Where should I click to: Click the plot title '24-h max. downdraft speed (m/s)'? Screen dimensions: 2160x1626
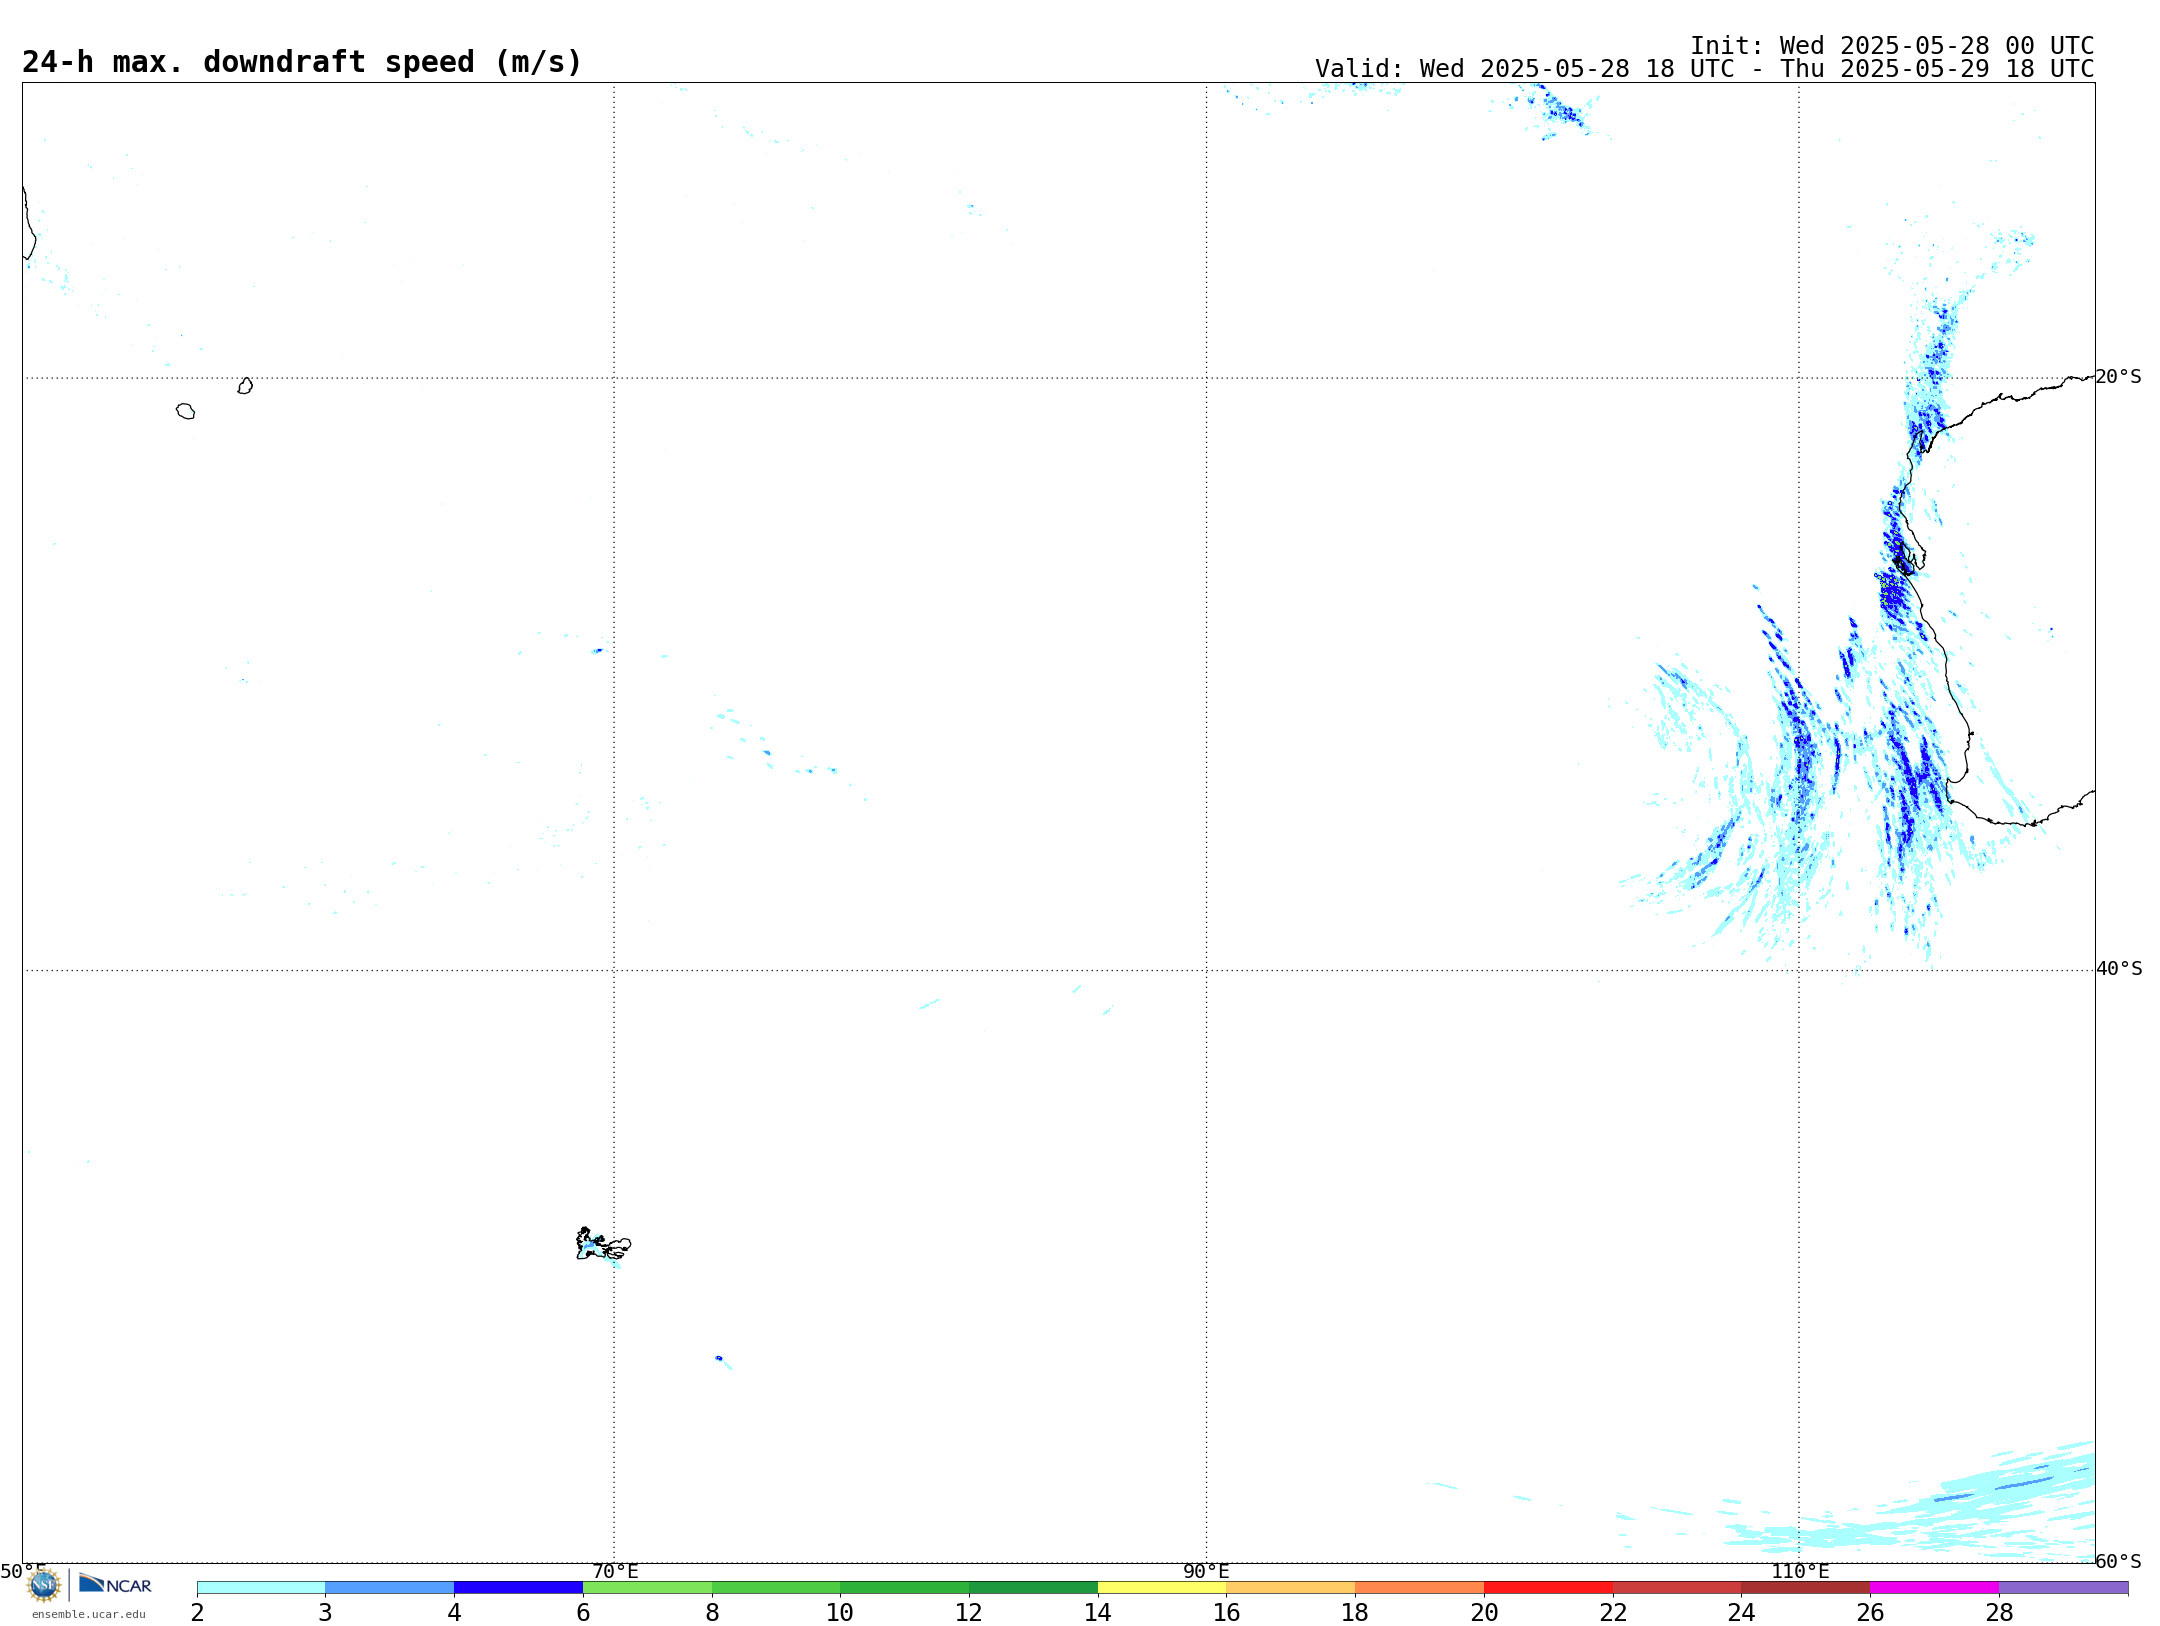302,62
